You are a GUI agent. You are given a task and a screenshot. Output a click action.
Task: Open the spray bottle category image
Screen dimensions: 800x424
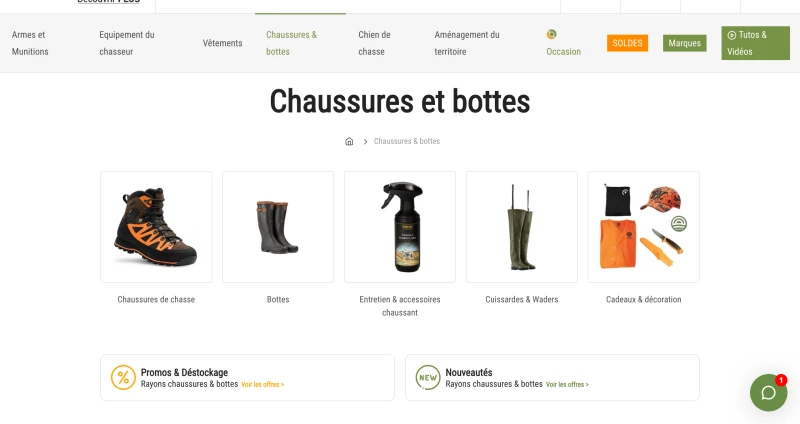pos(400,227)
